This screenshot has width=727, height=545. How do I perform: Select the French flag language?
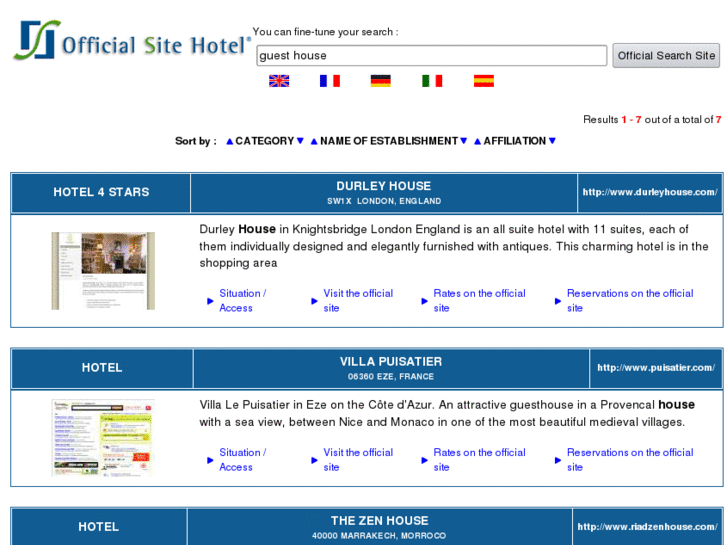click(x=330, y=81)
